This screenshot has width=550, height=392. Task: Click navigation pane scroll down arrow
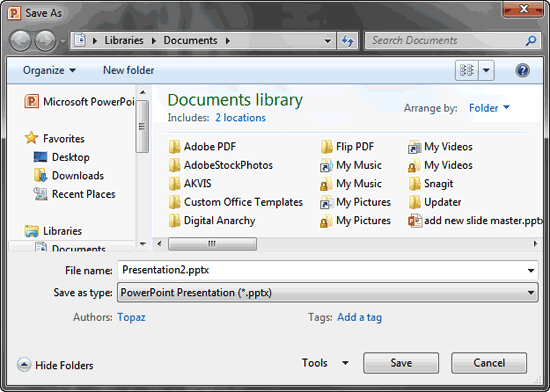(x=142, y=244)
